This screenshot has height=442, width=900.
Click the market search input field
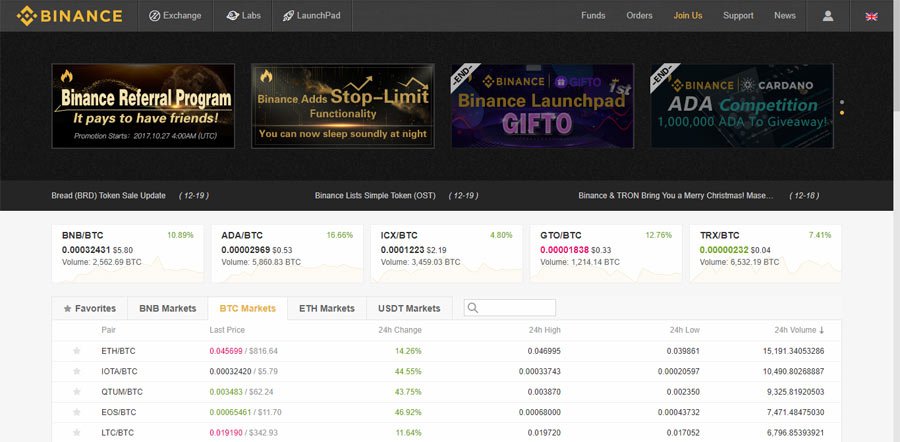point(510,308)
